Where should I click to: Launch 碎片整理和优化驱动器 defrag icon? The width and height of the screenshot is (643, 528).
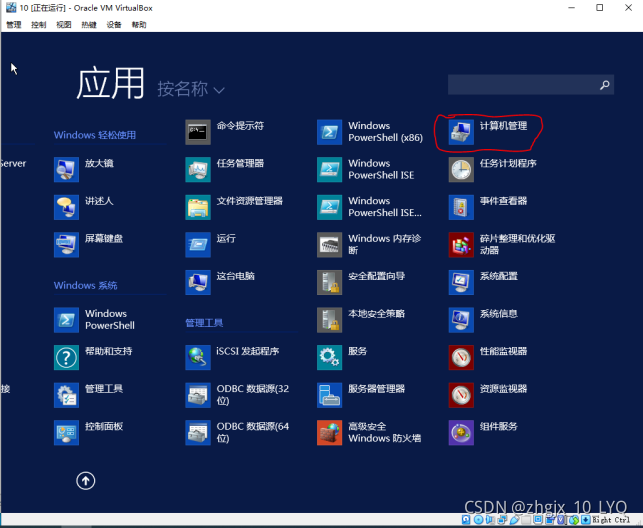click(x=461, y=245)
